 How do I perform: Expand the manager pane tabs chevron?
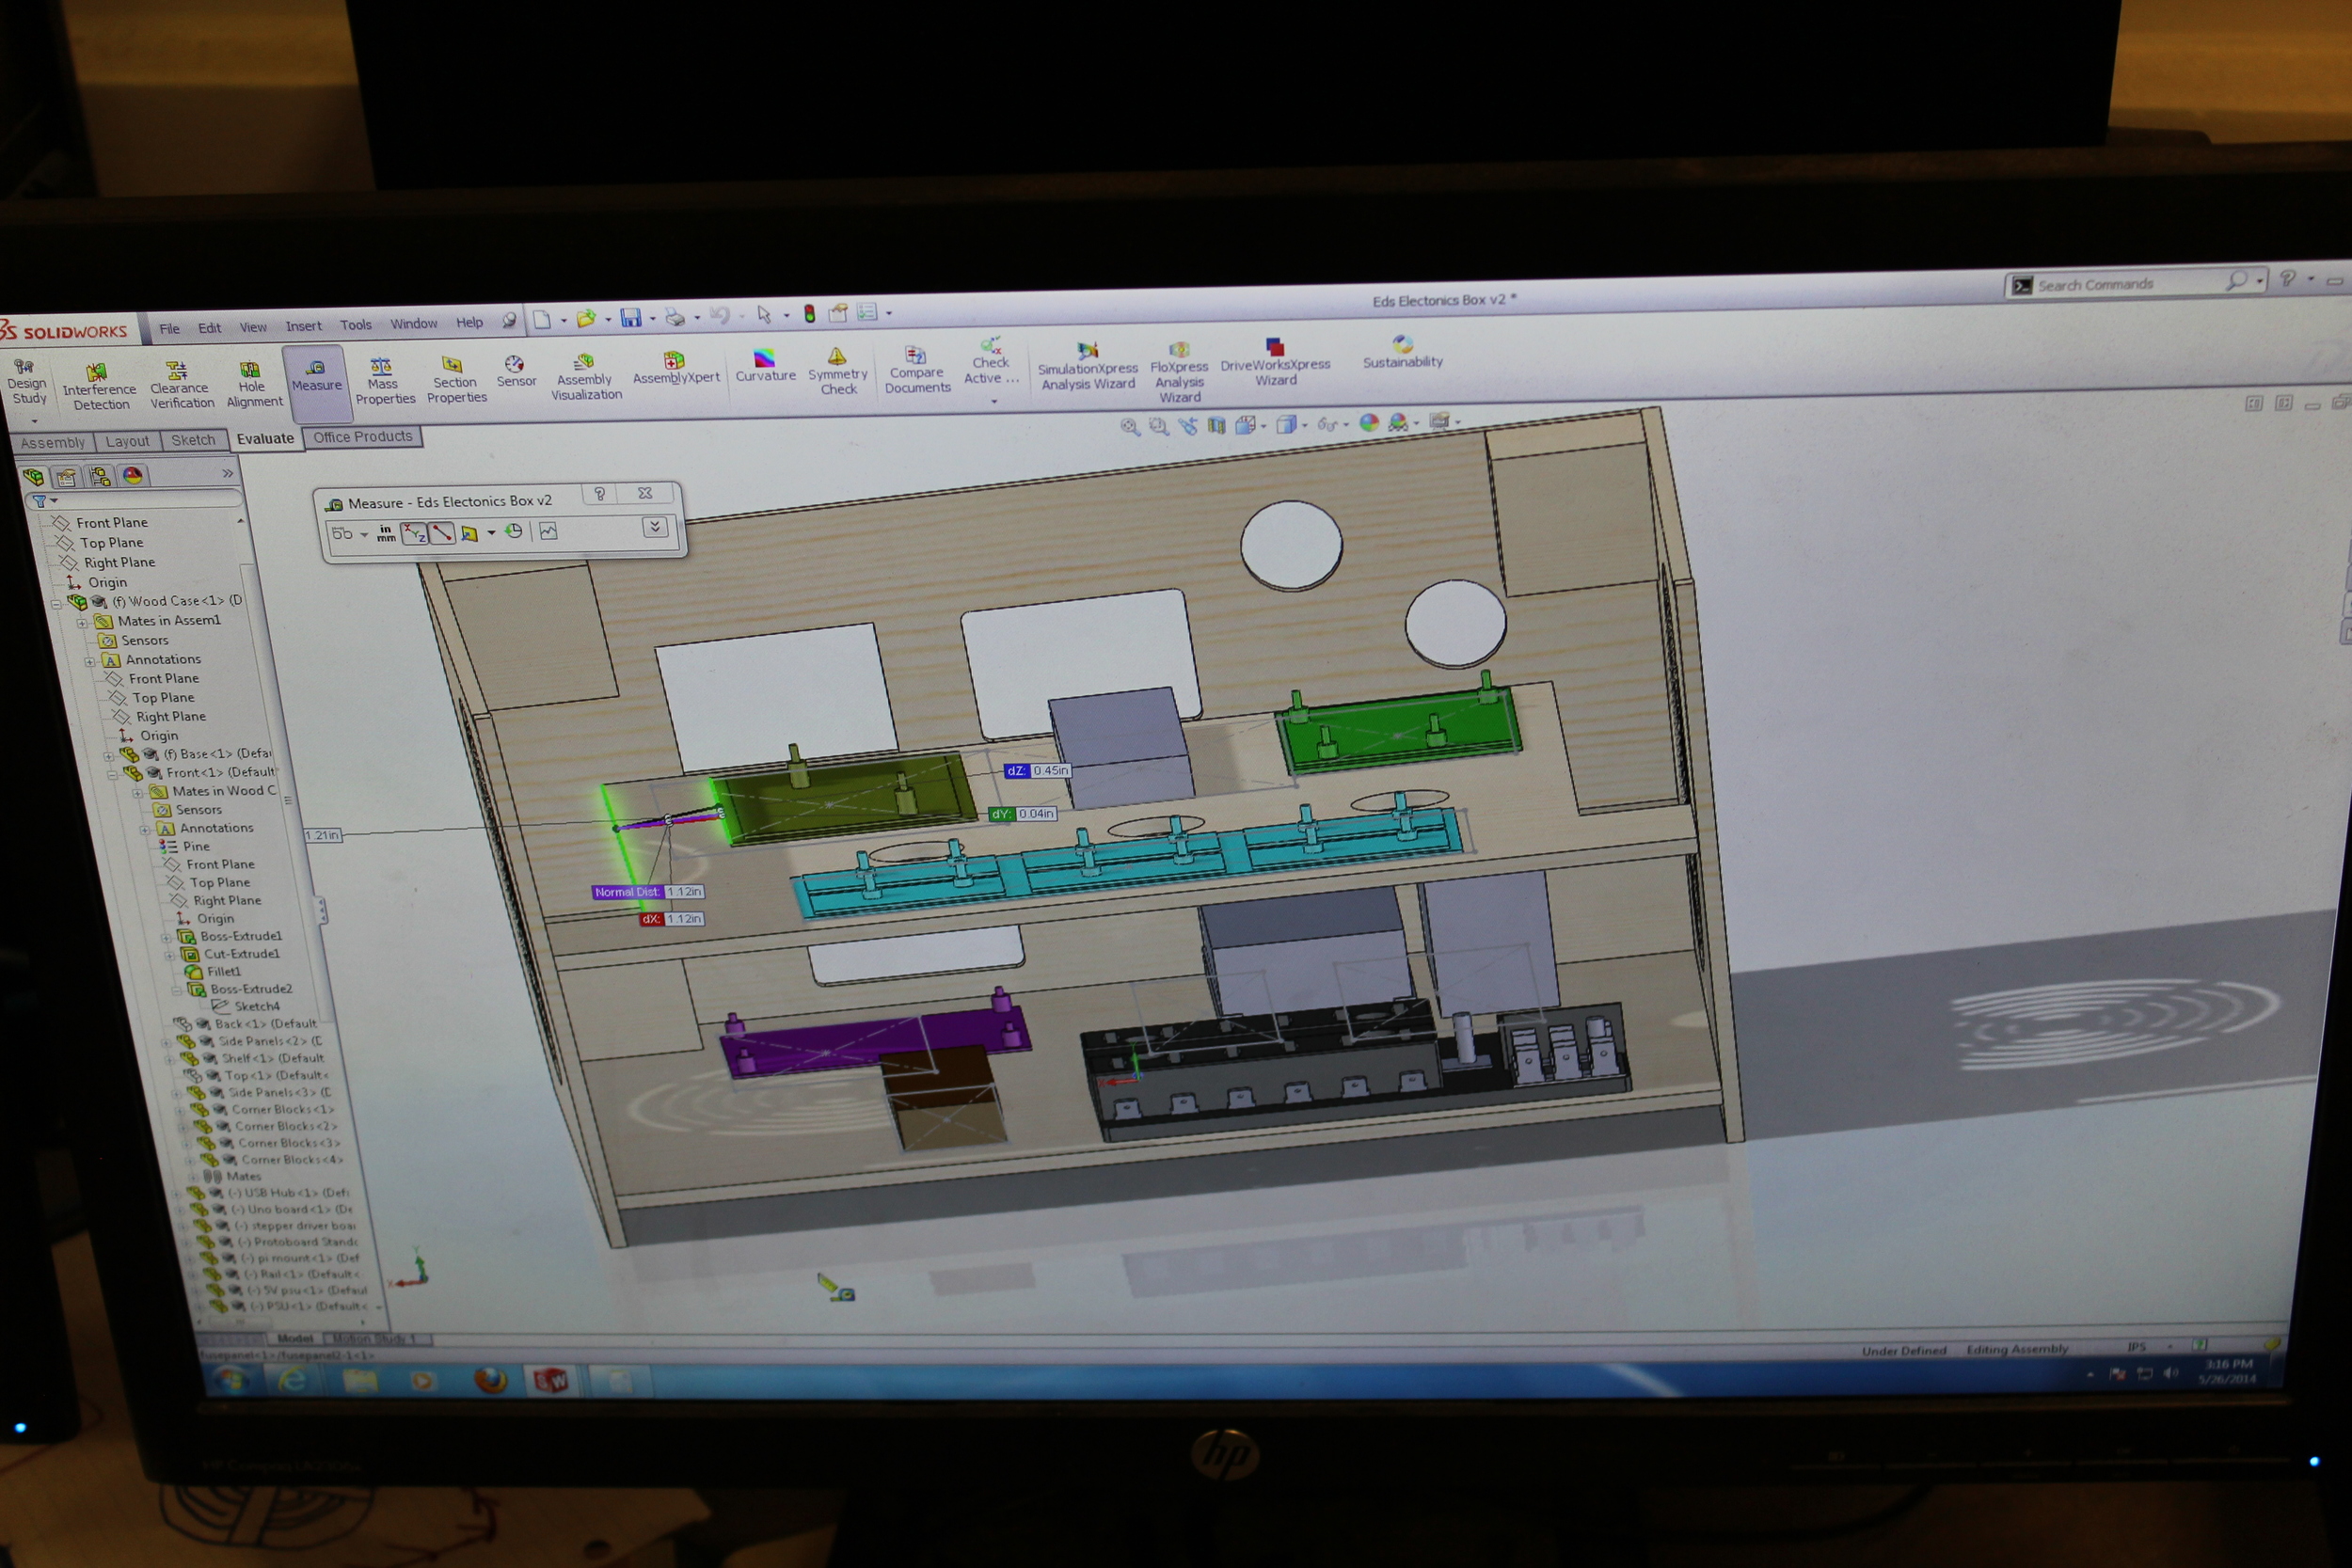[x=227, y=473]
